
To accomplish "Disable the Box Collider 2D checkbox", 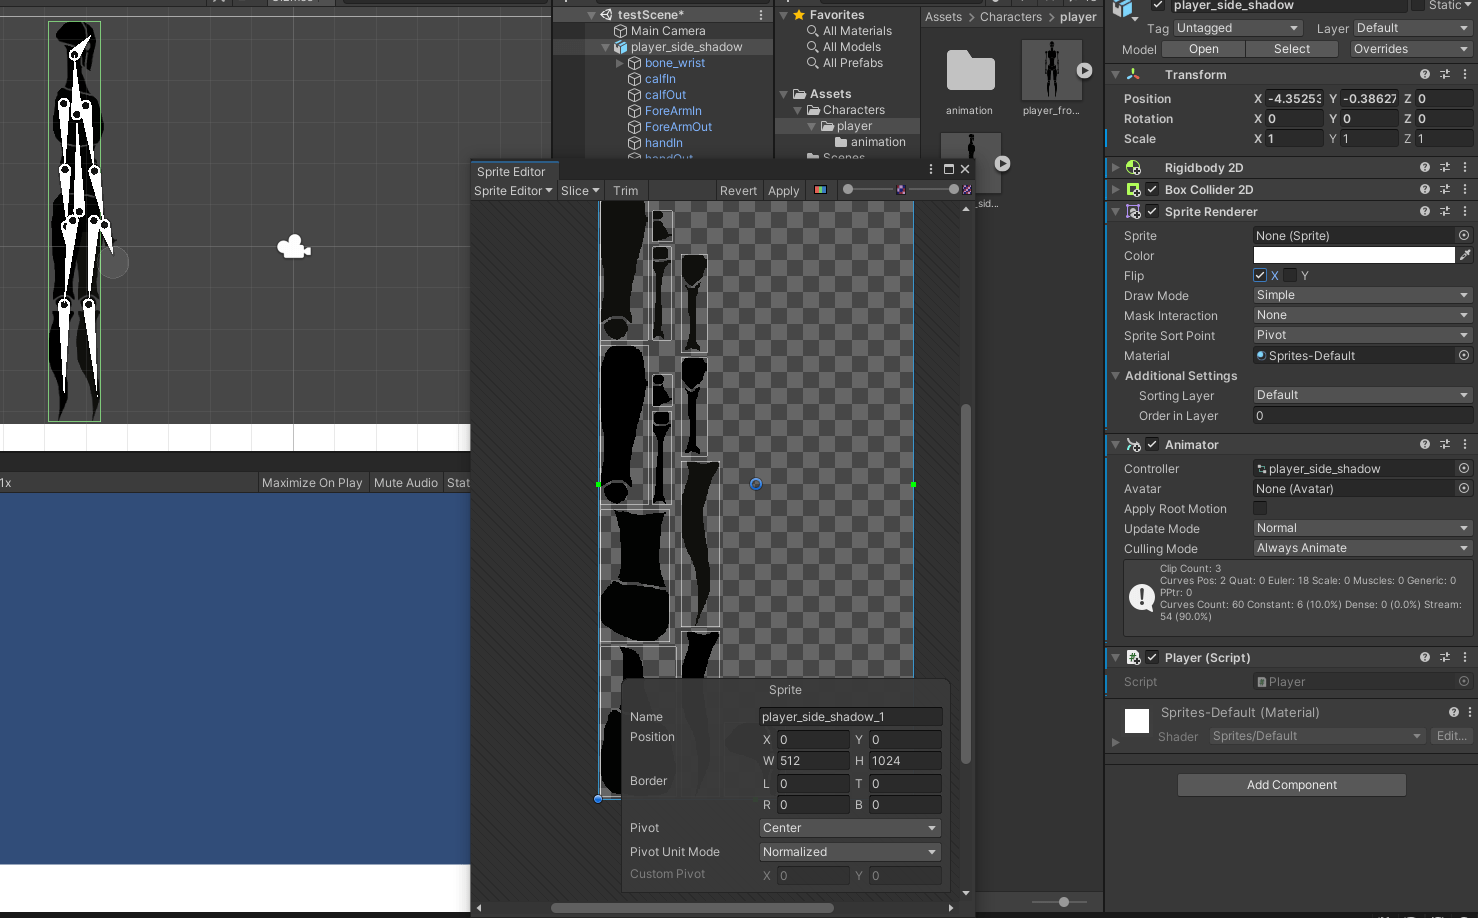I will [1152, 190].
